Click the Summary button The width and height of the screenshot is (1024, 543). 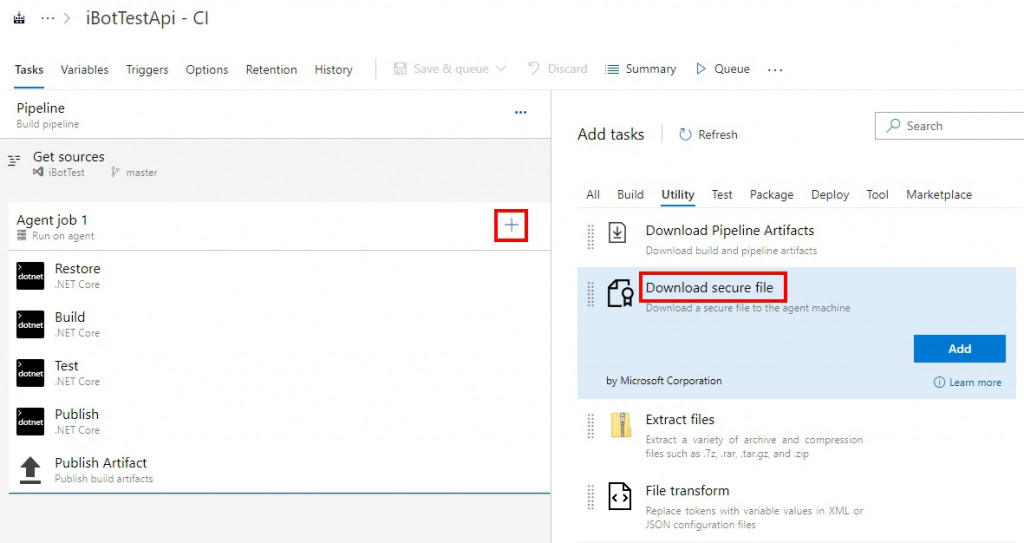click(x=641, y=69)
